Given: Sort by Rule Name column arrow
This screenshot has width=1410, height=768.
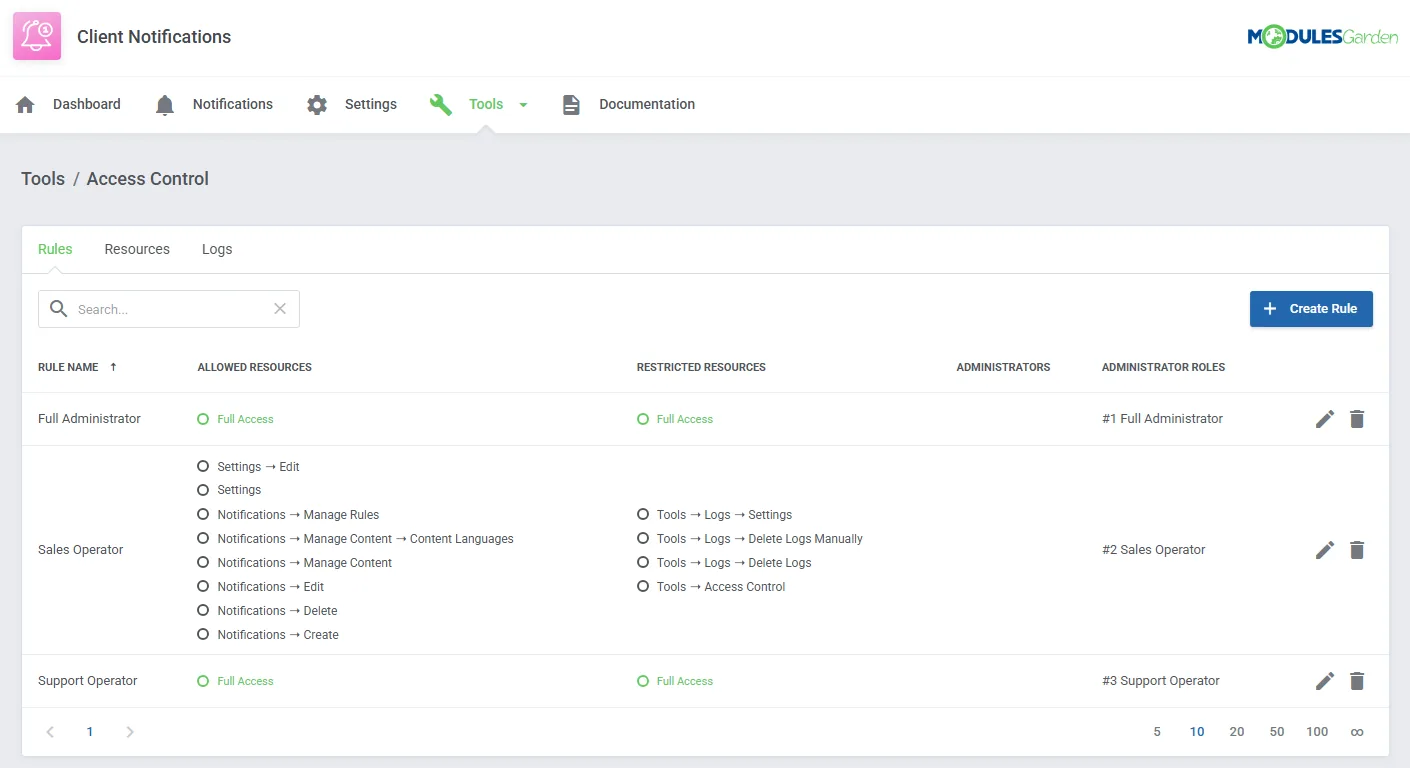Looking at the screenshot, I should click(113, 367).
